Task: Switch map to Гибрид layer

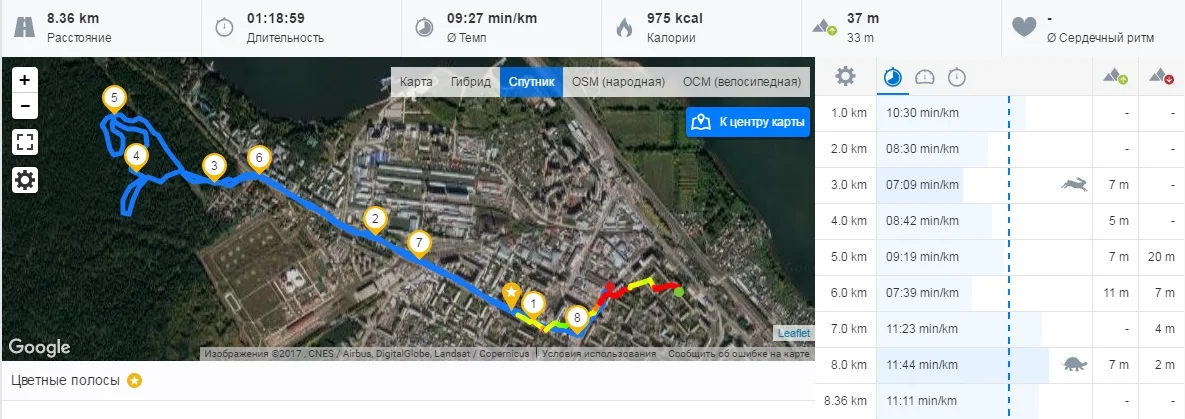Action: (x=470, y=82)
